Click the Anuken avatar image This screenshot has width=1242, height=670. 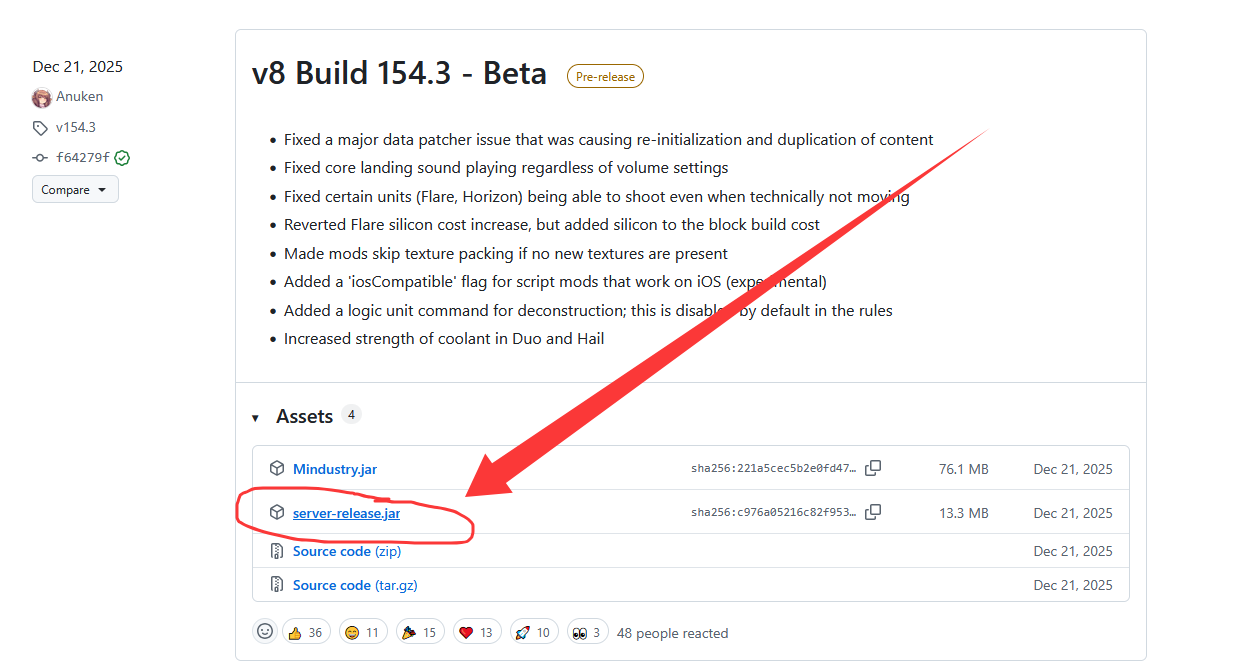[42, 97]
